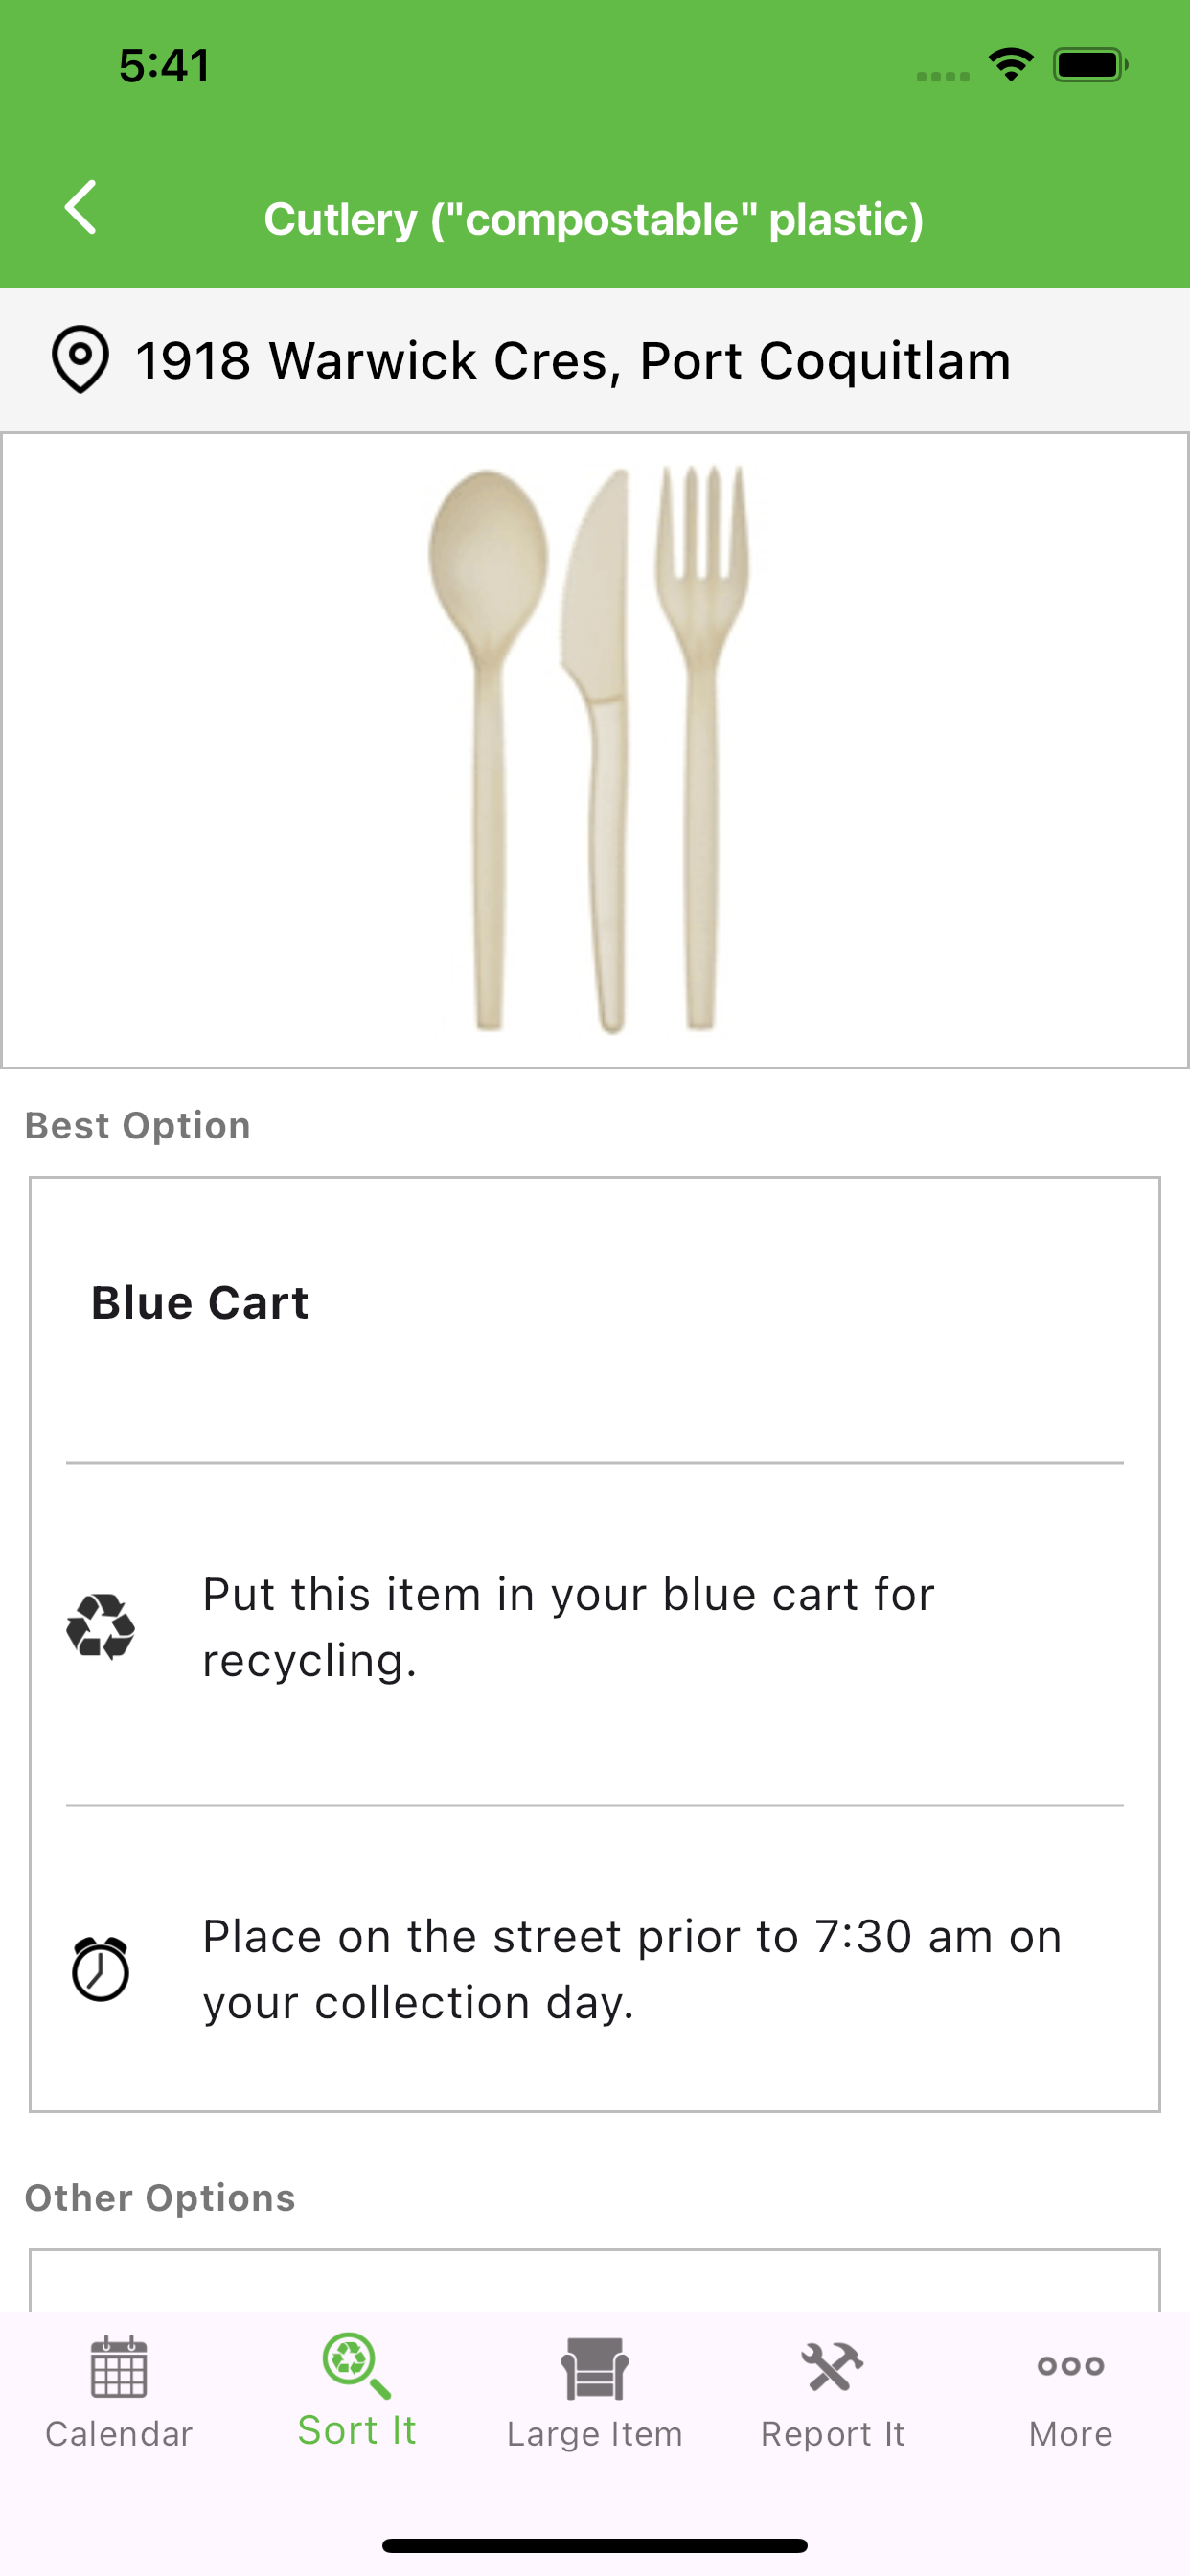
Task: Click the recycling symbol icon
Action: [x=101, y=1627]
